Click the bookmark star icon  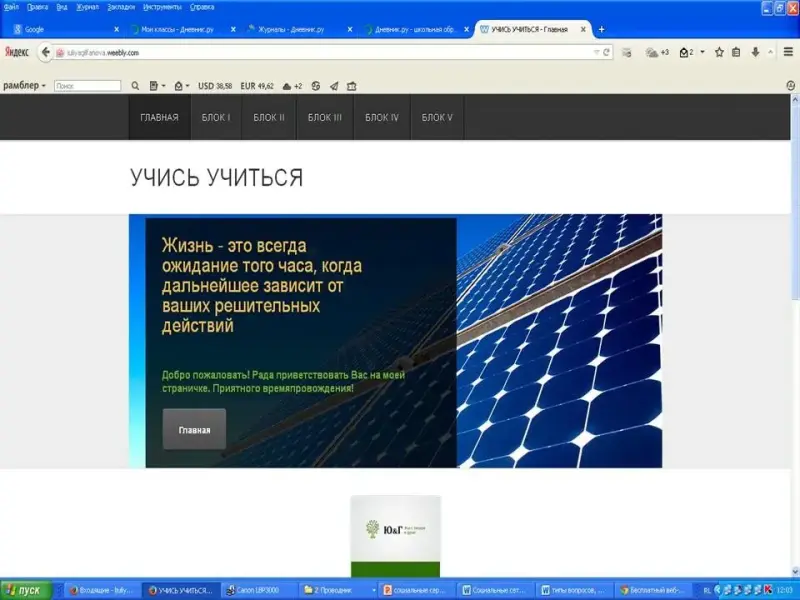[x=718, y=51]
